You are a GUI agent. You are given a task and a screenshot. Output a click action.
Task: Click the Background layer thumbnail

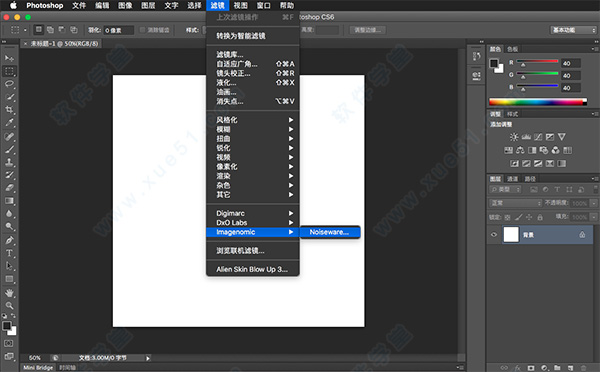pos(511,235)
